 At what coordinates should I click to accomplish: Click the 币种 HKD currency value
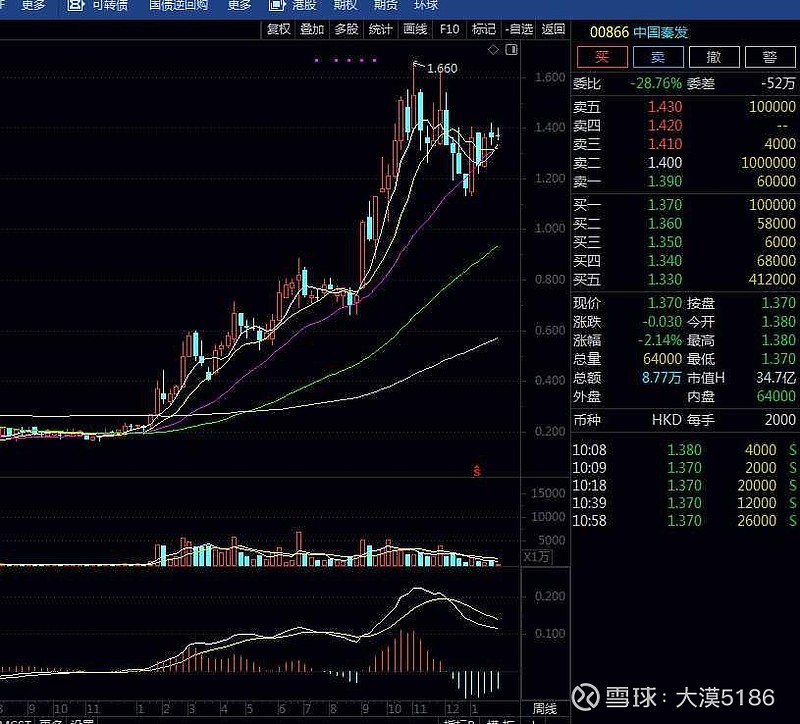[x=666, y=420]
